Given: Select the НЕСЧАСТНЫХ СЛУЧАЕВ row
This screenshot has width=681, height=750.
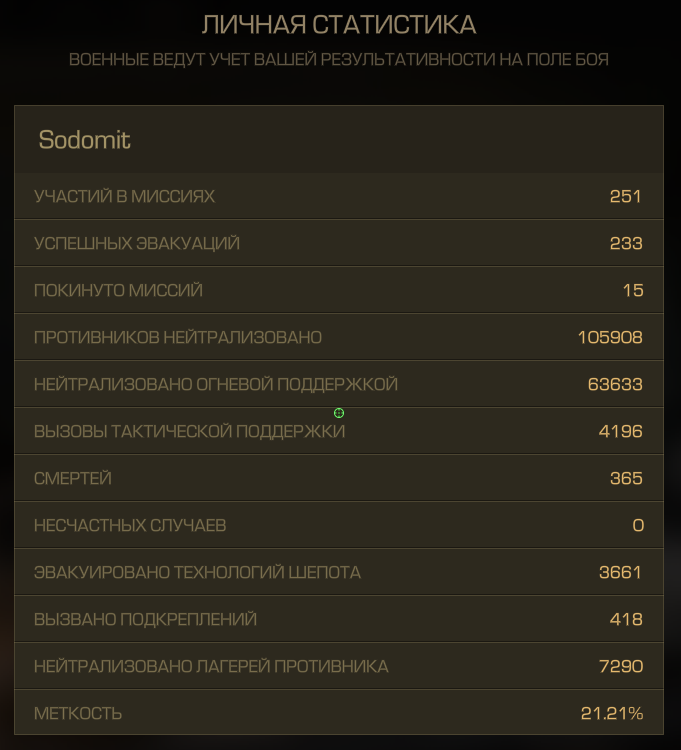Looking at the screenshot, I should pos(339,525).
